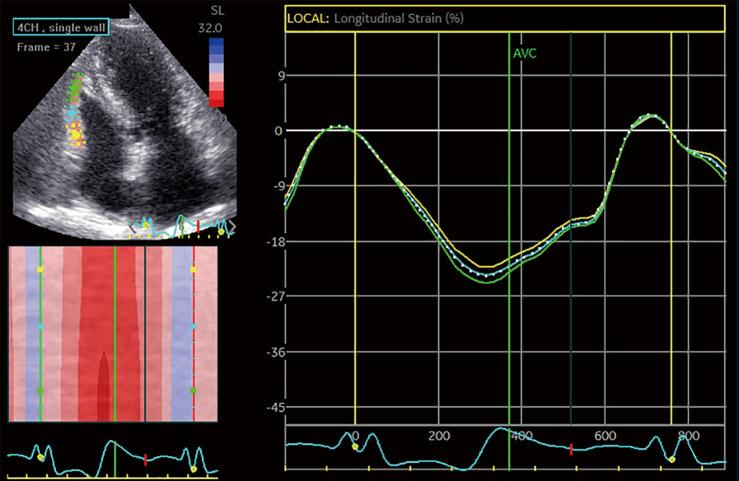Click the '-18' strain axis label
Screen dimensions: 739x481
tap(276, 242)
